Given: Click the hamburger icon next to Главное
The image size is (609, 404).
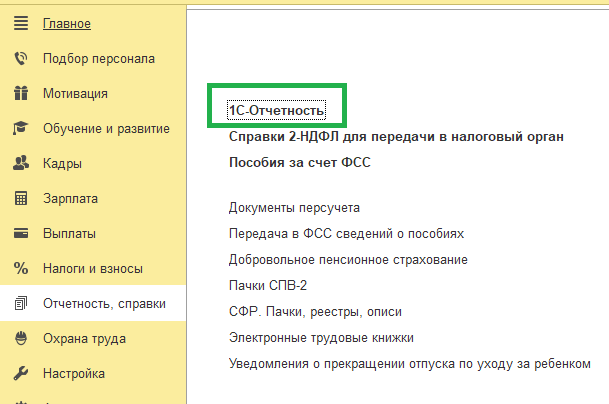Looking at the screenshot, I should coord(20,23).
